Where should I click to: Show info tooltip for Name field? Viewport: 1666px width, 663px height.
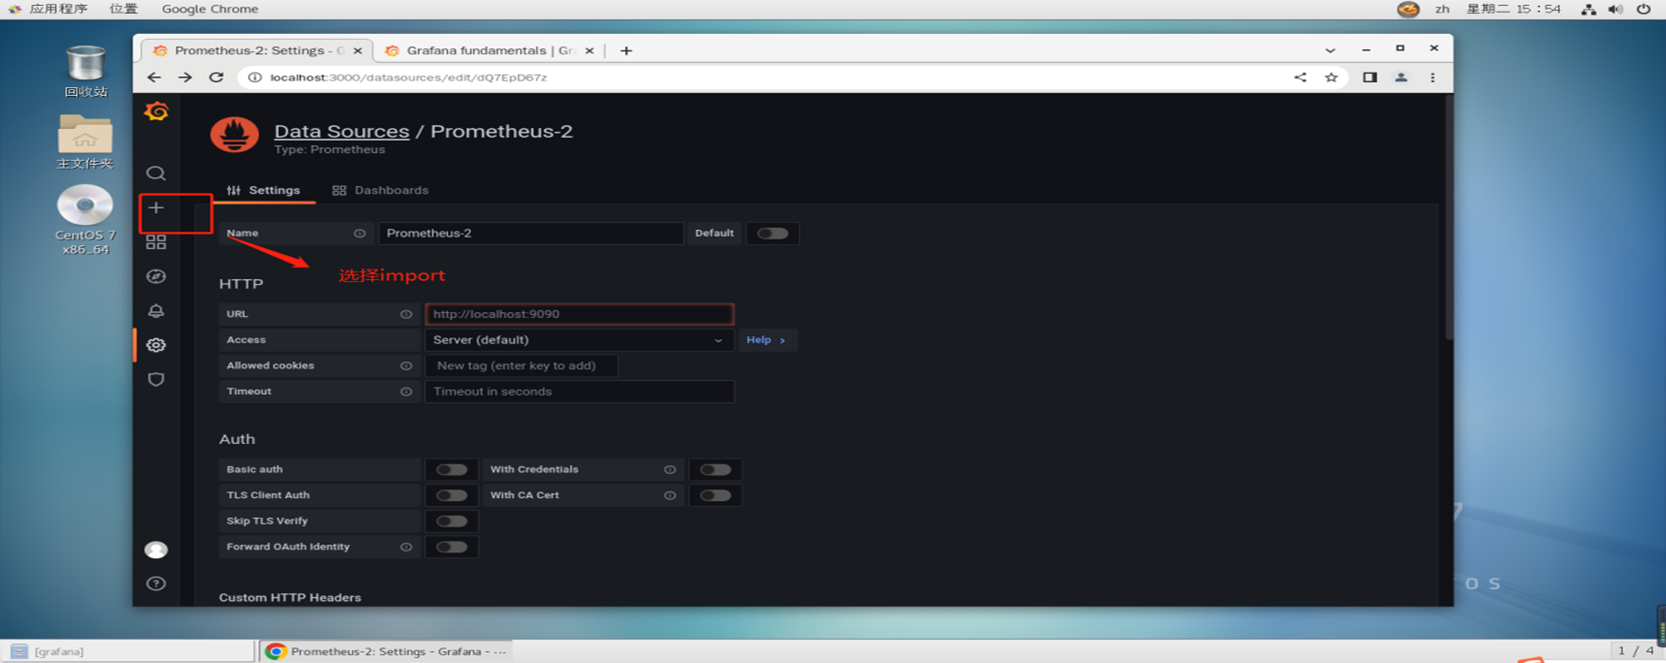359,234
